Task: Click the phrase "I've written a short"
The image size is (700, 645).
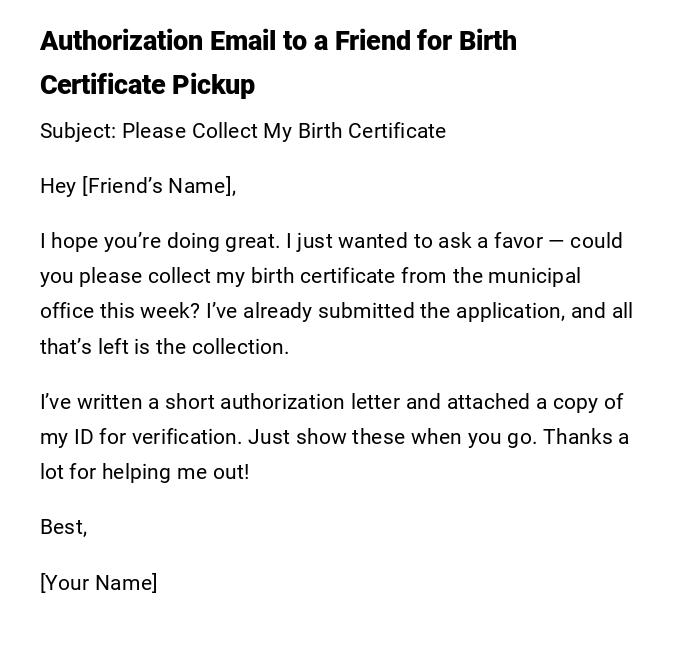Action: click(127, 402)
